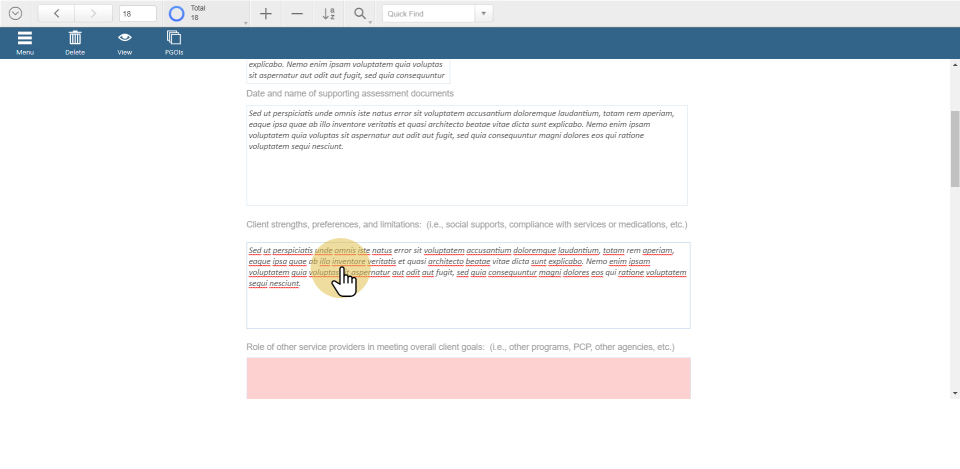Click the record number field showing 18
Viewport: 960px width, 469px height.
137,14
